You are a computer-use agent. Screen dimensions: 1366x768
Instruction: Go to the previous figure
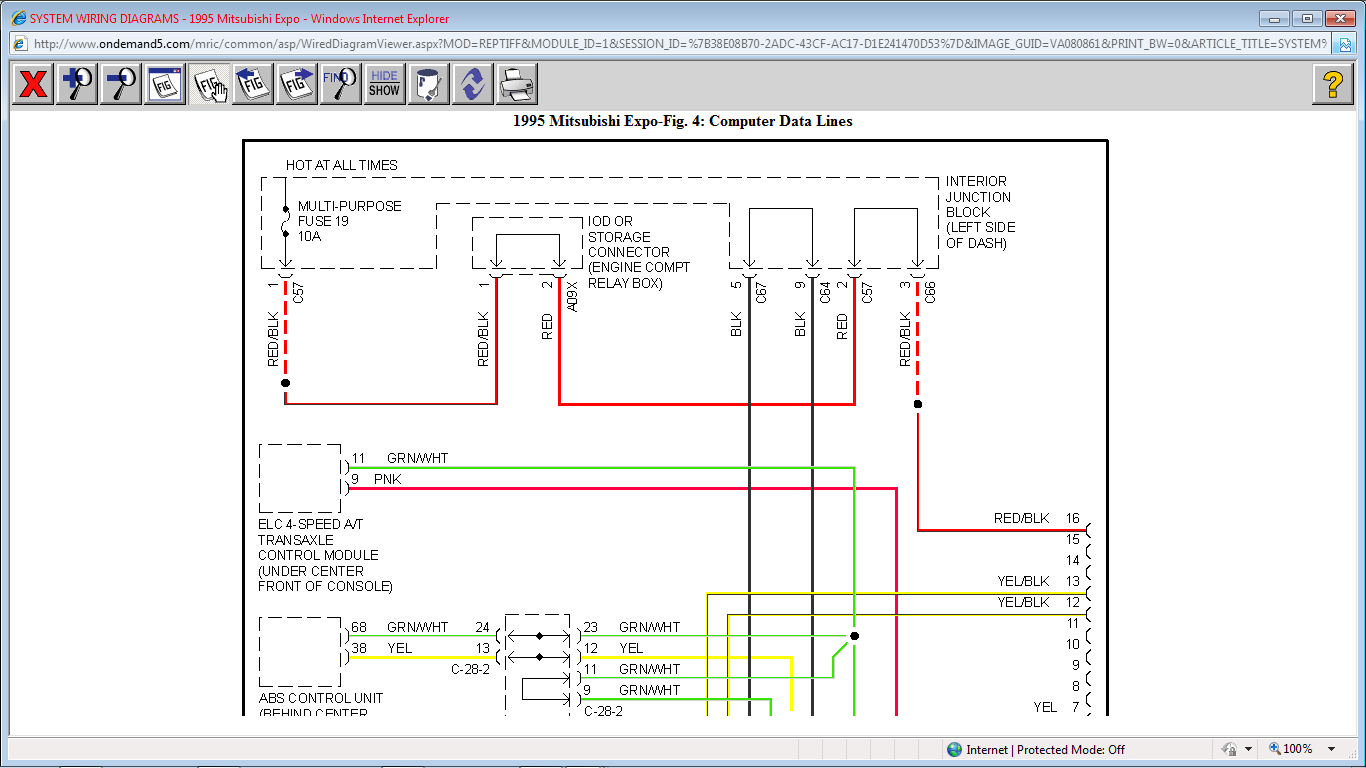point(253,84)
